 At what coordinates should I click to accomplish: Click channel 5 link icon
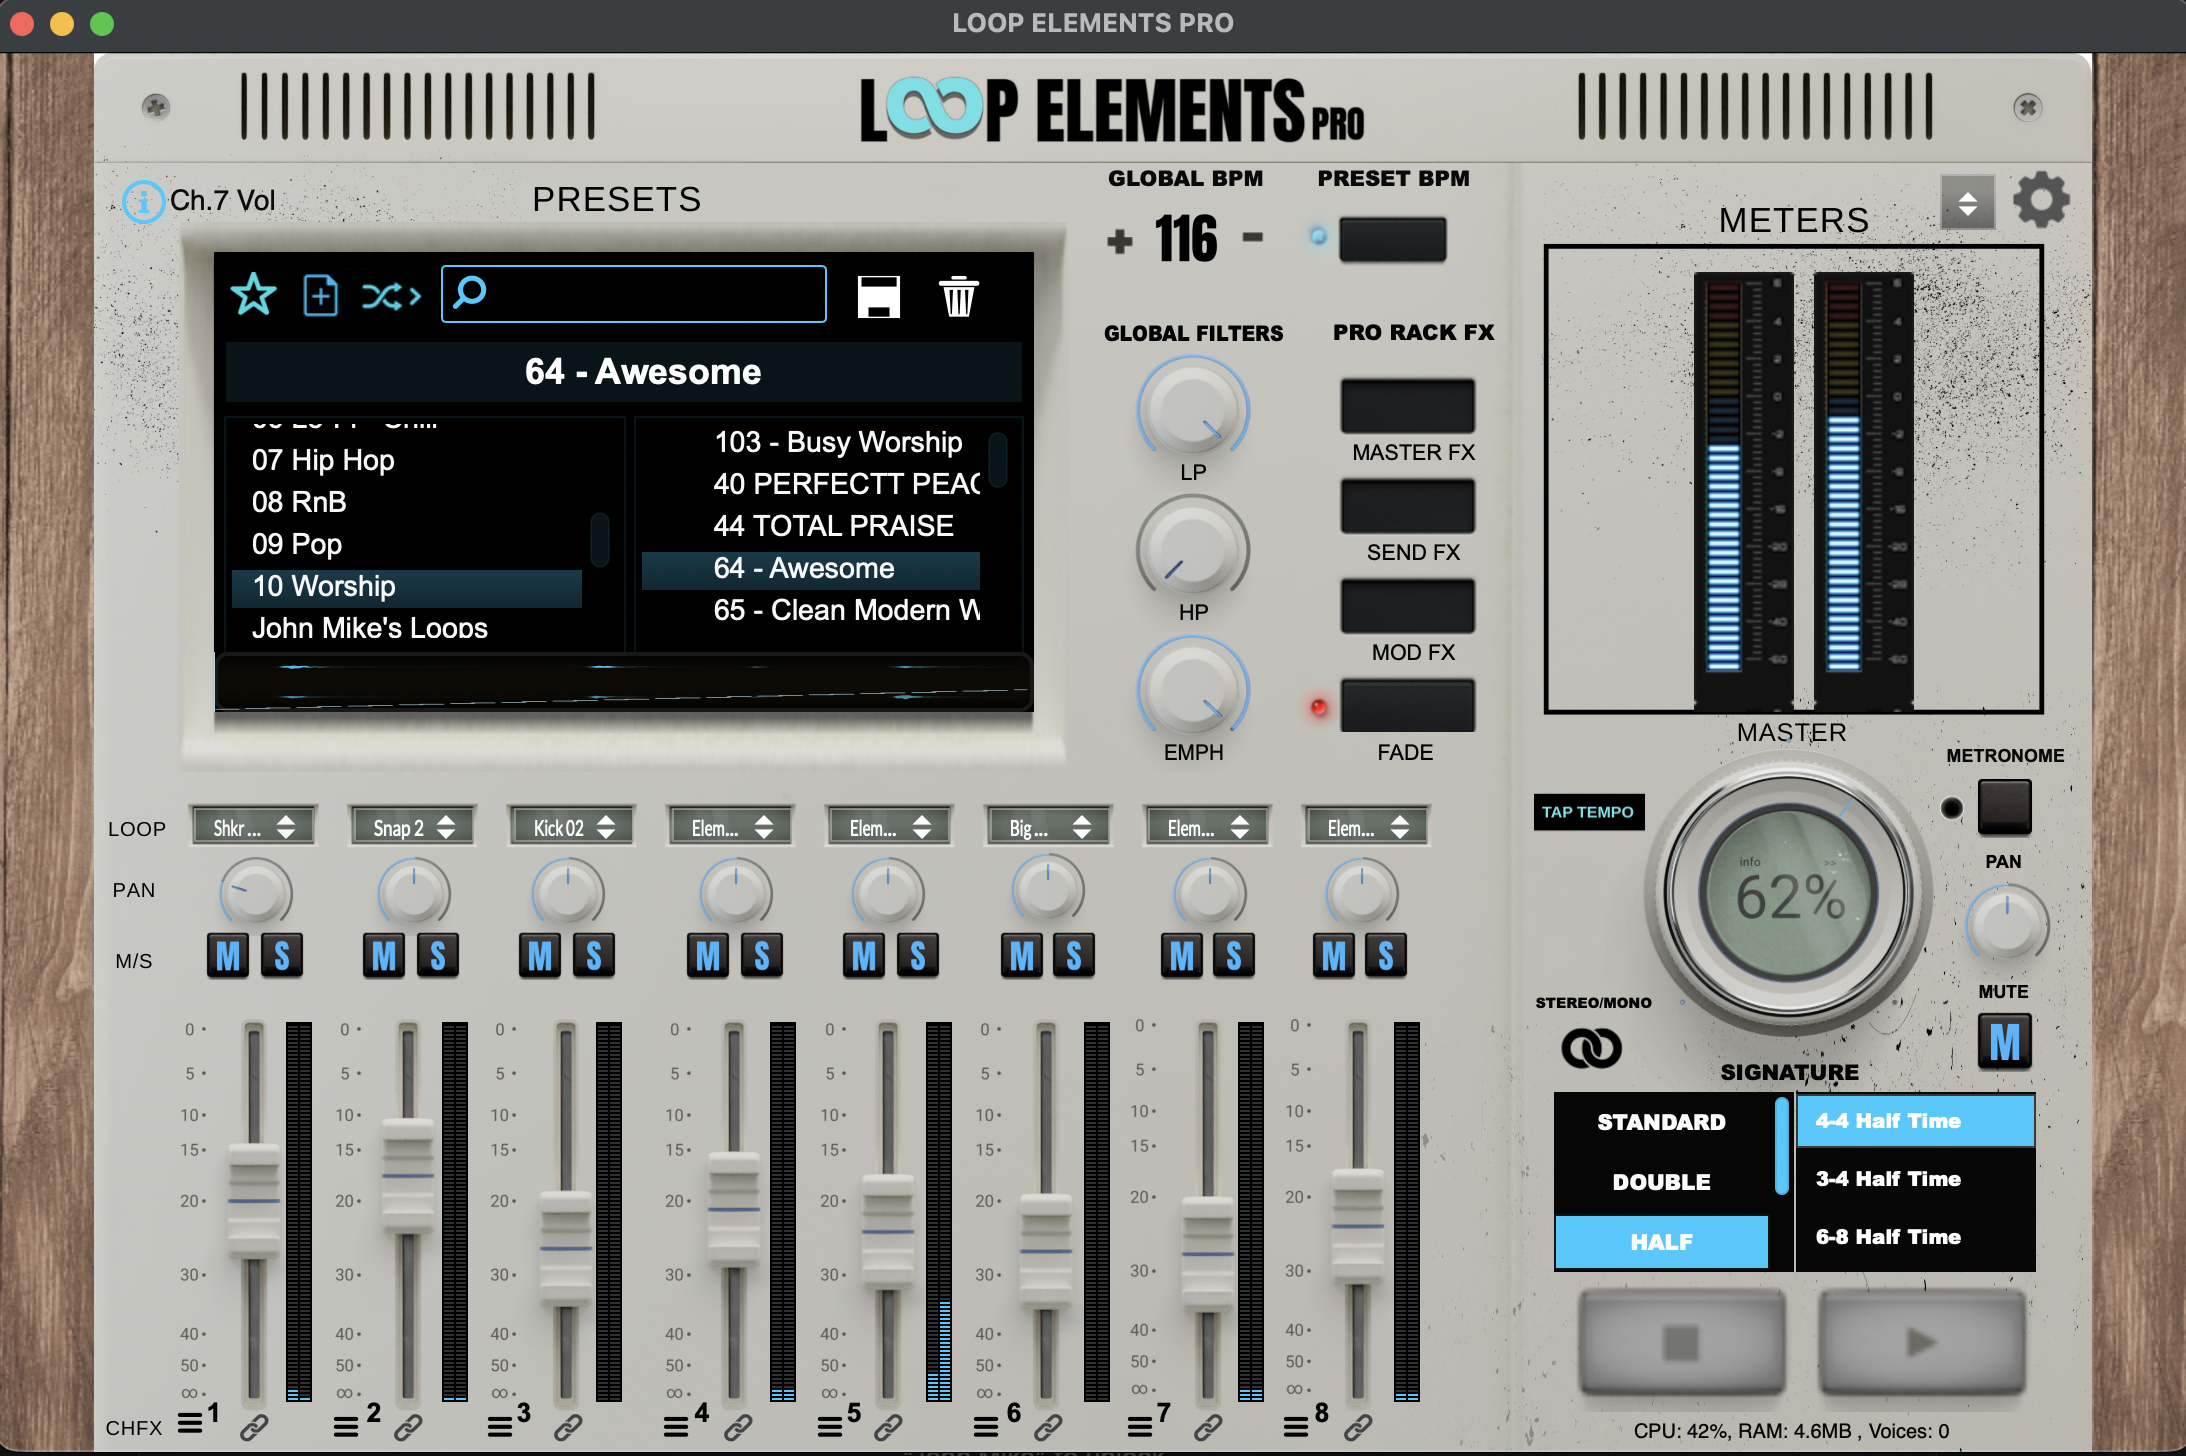[888, 1427]
